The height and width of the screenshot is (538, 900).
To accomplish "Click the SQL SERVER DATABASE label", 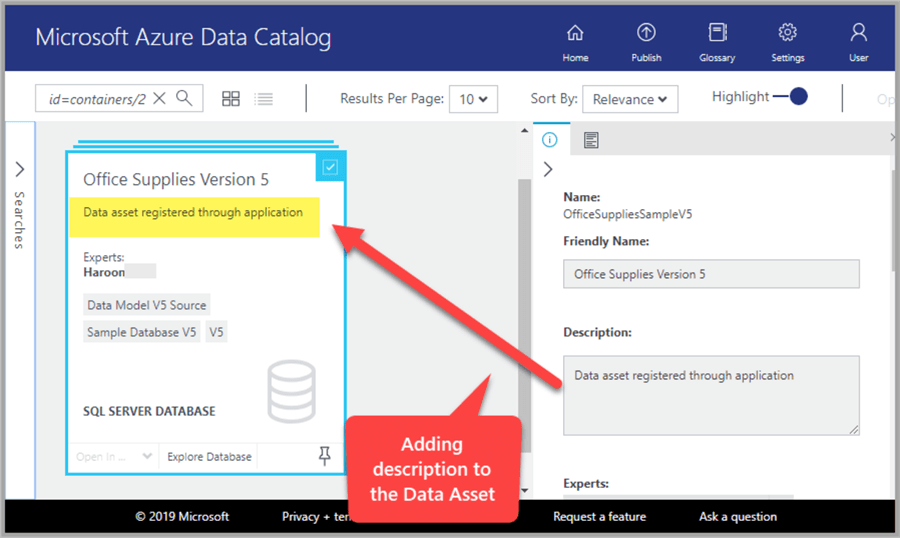I will (x=149, y=411).
